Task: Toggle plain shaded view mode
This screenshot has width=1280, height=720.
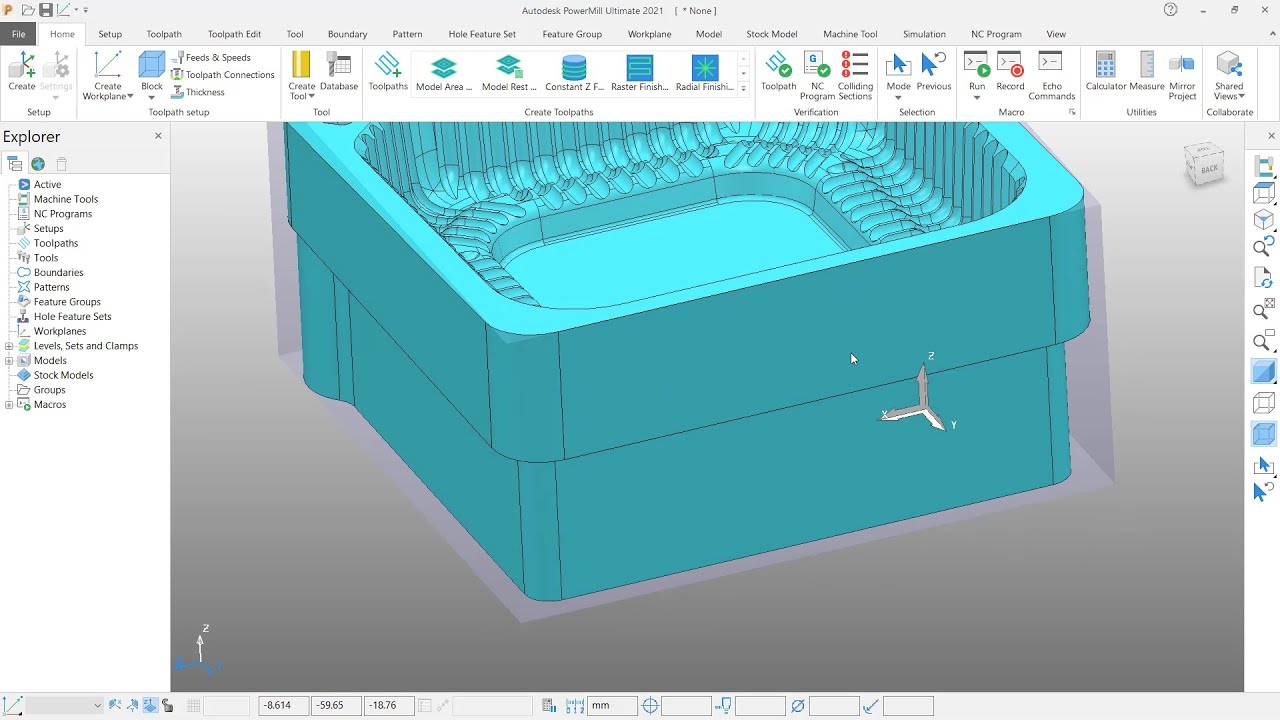Action: point(1263,372)
